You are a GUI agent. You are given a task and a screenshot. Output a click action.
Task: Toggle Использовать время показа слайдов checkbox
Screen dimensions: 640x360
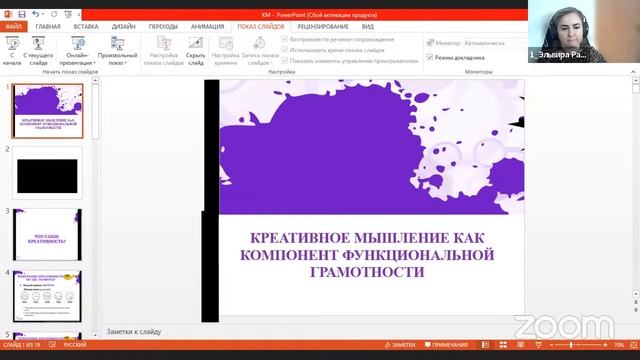(285, 50)
